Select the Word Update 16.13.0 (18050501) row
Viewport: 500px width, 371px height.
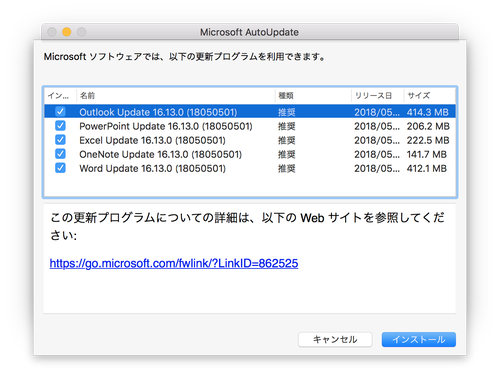[x=250, y=168]
